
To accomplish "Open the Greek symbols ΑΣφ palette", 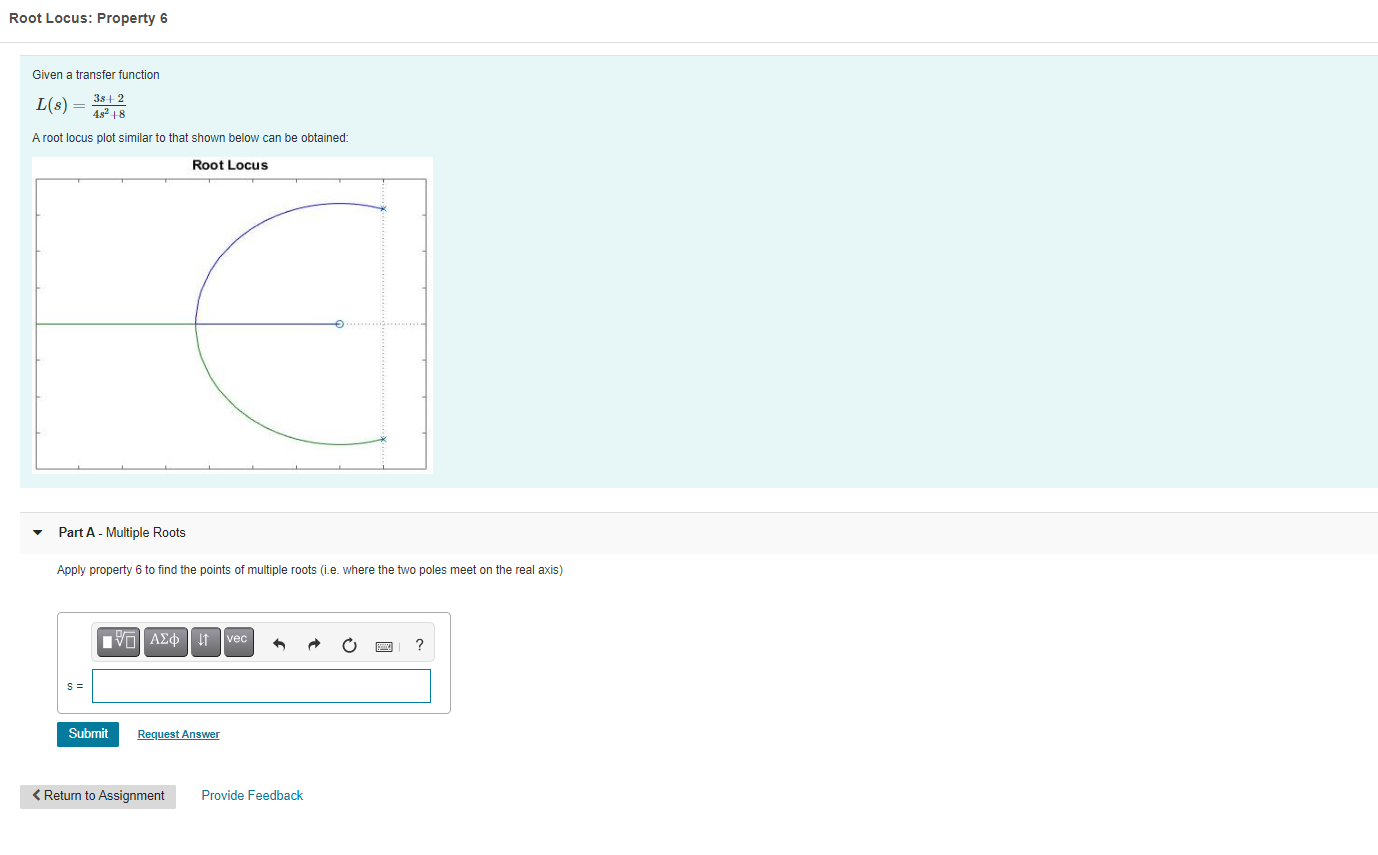I will coord(166,640).
